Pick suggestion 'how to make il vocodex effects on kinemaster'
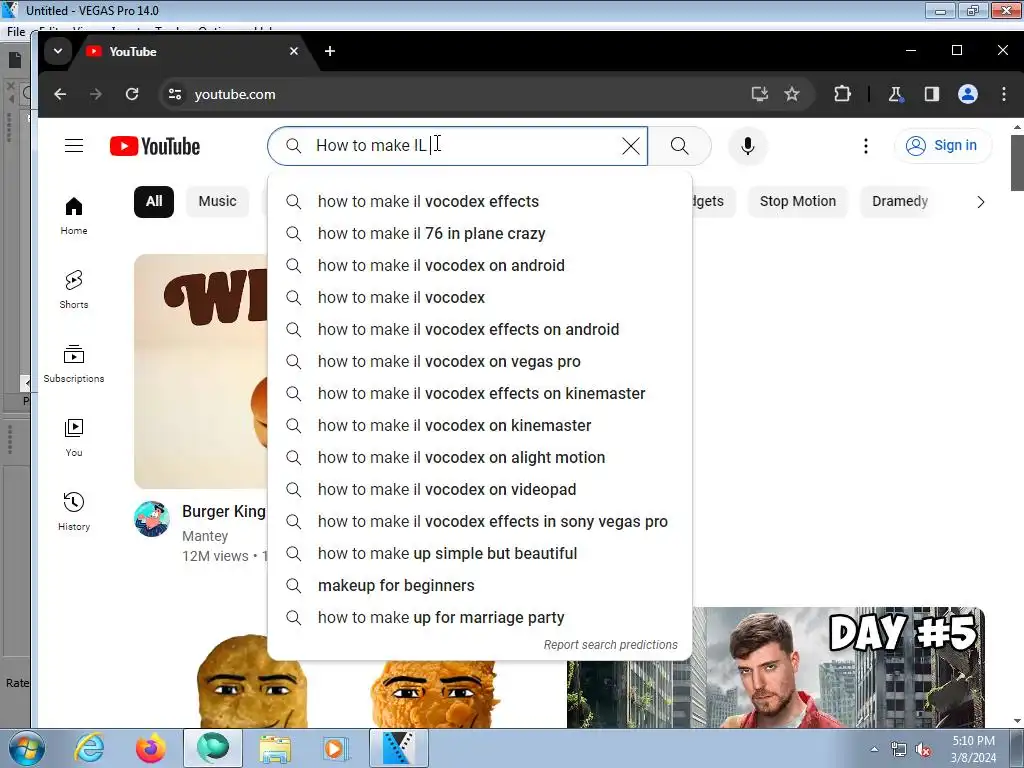The image size is (1024, 768). [479, 393]
